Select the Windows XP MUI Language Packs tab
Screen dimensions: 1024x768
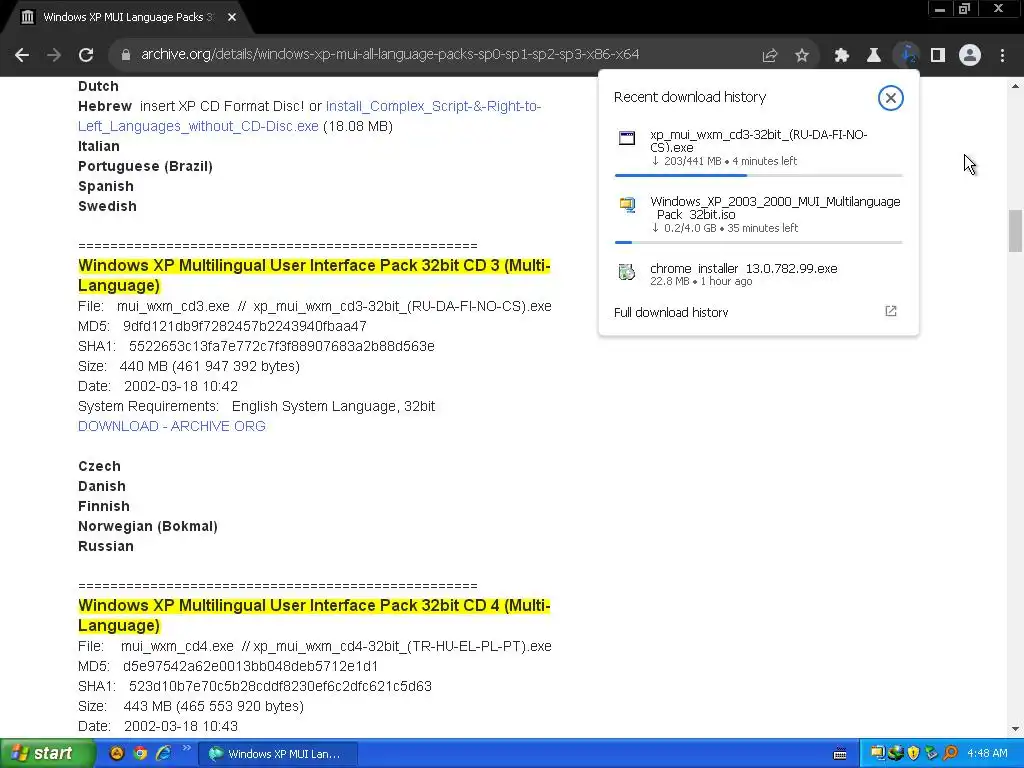127,17
